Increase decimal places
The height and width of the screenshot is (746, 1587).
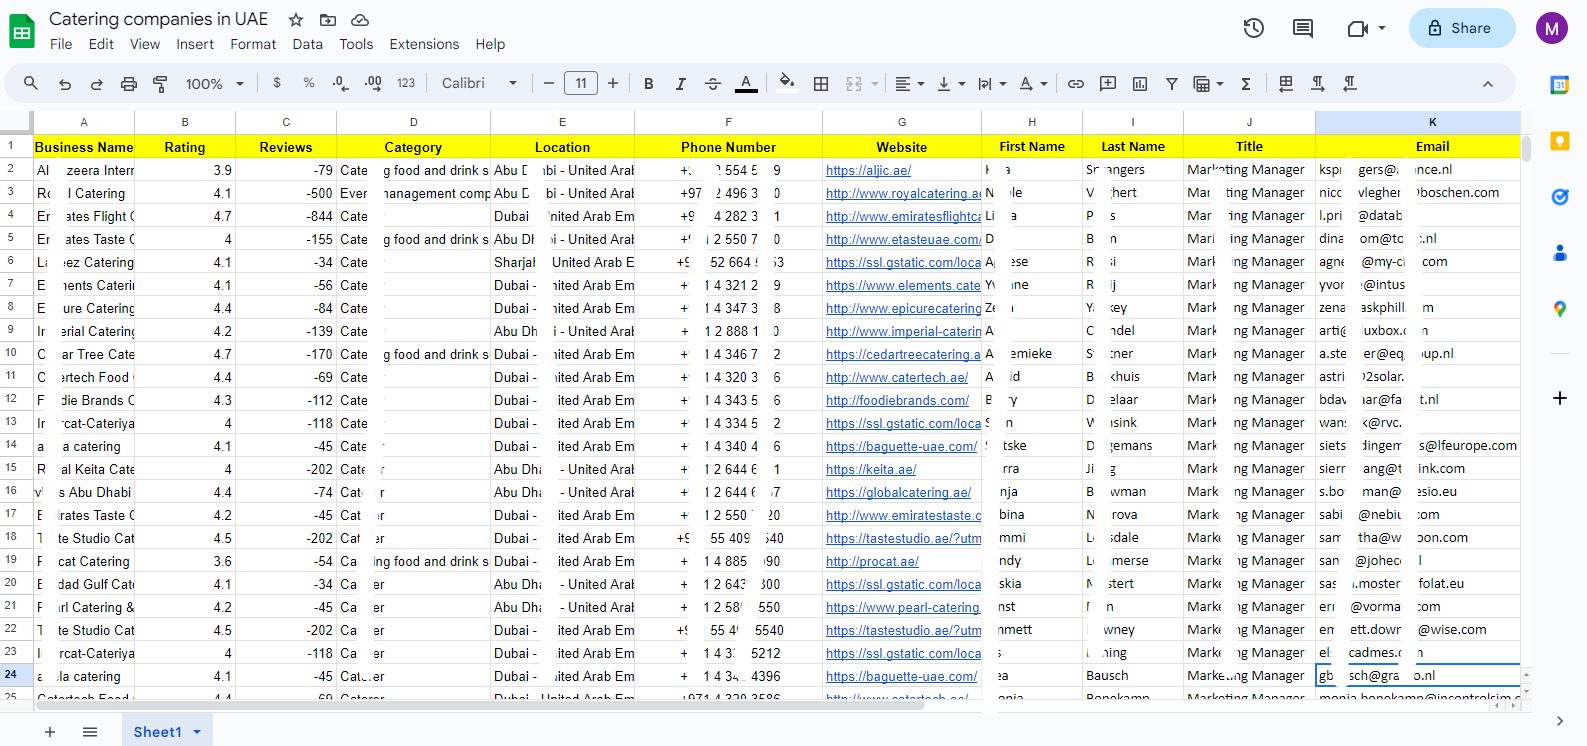tap(373, 83)
